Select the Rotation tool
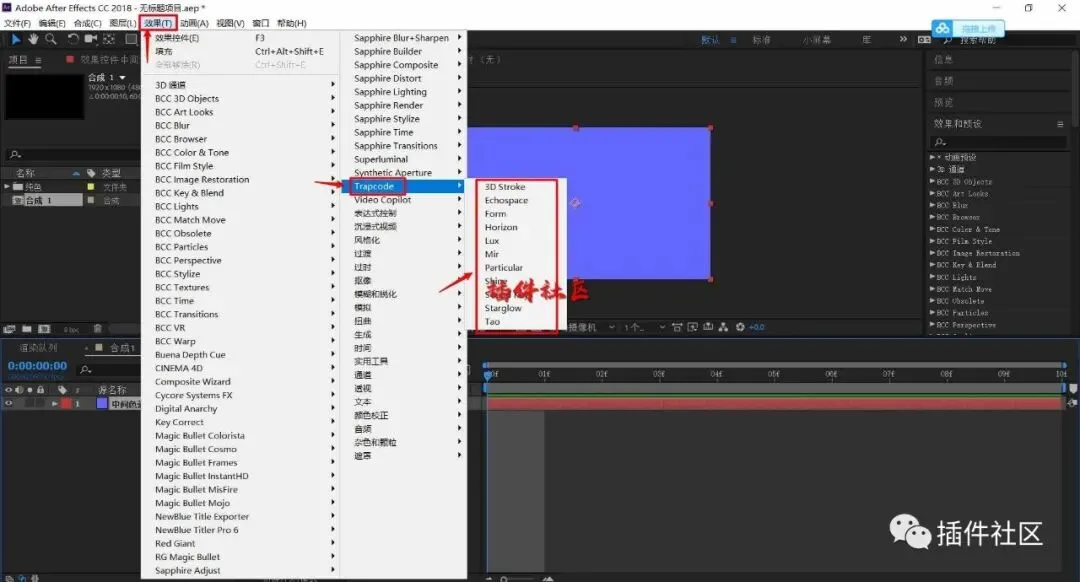Screen dimensions: 1080x582 73,39
